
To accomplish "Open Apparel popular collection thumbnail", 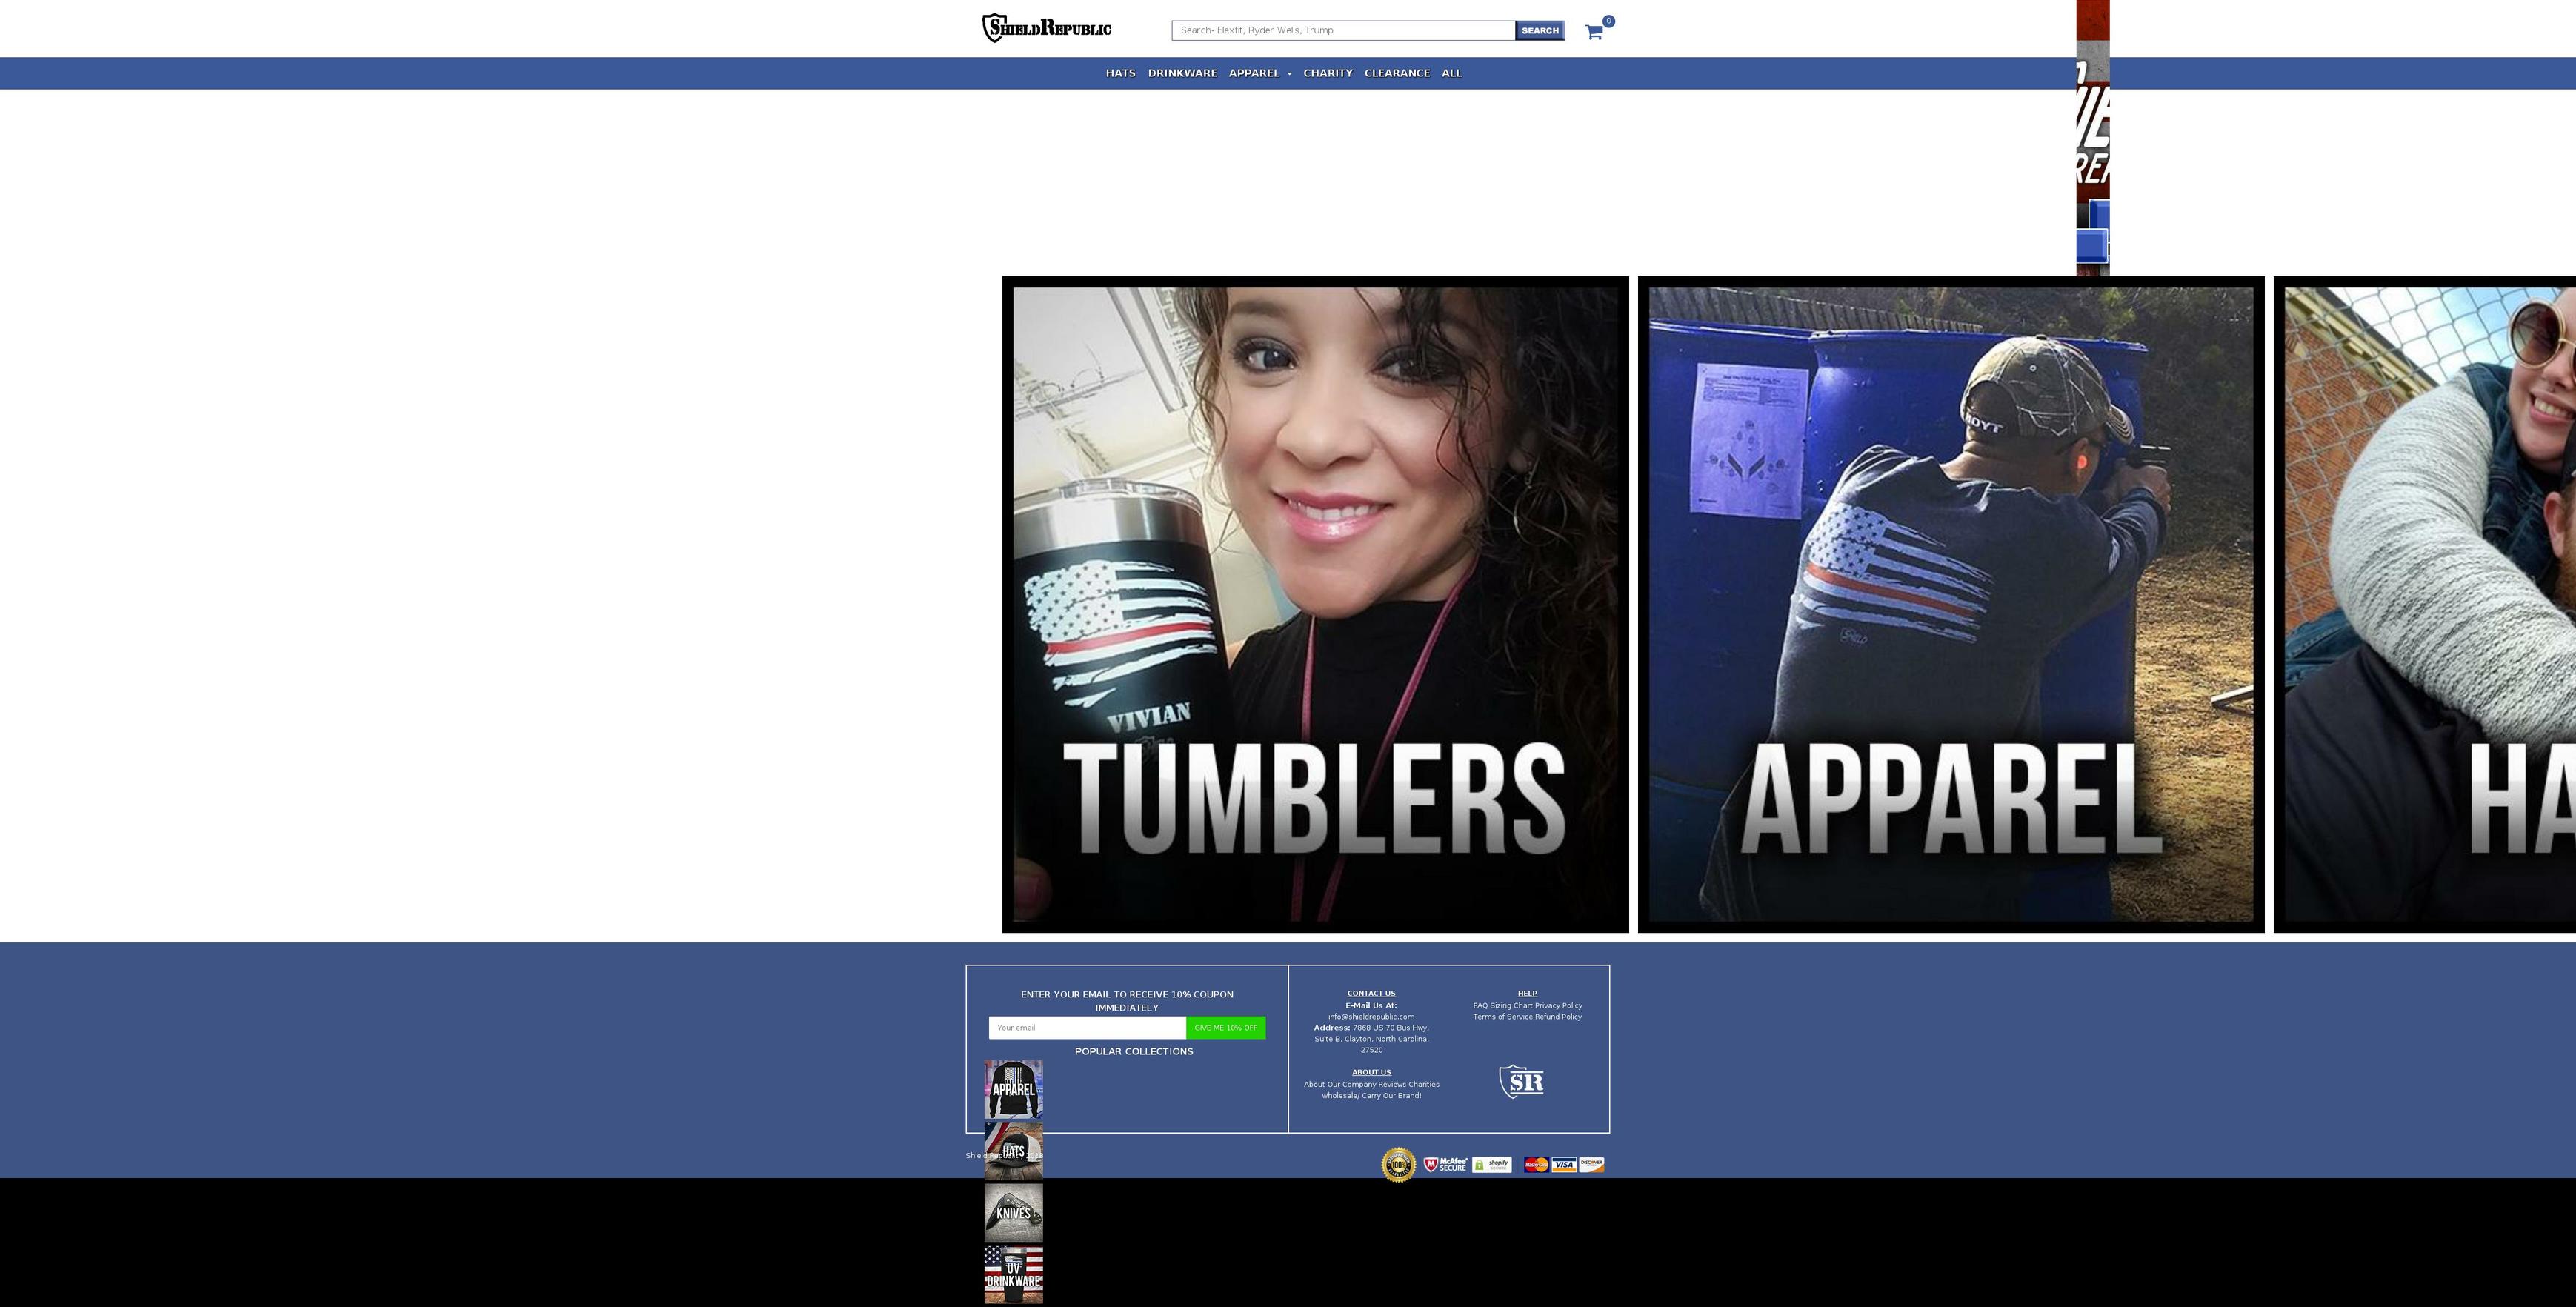I will coord(1013,1090).
